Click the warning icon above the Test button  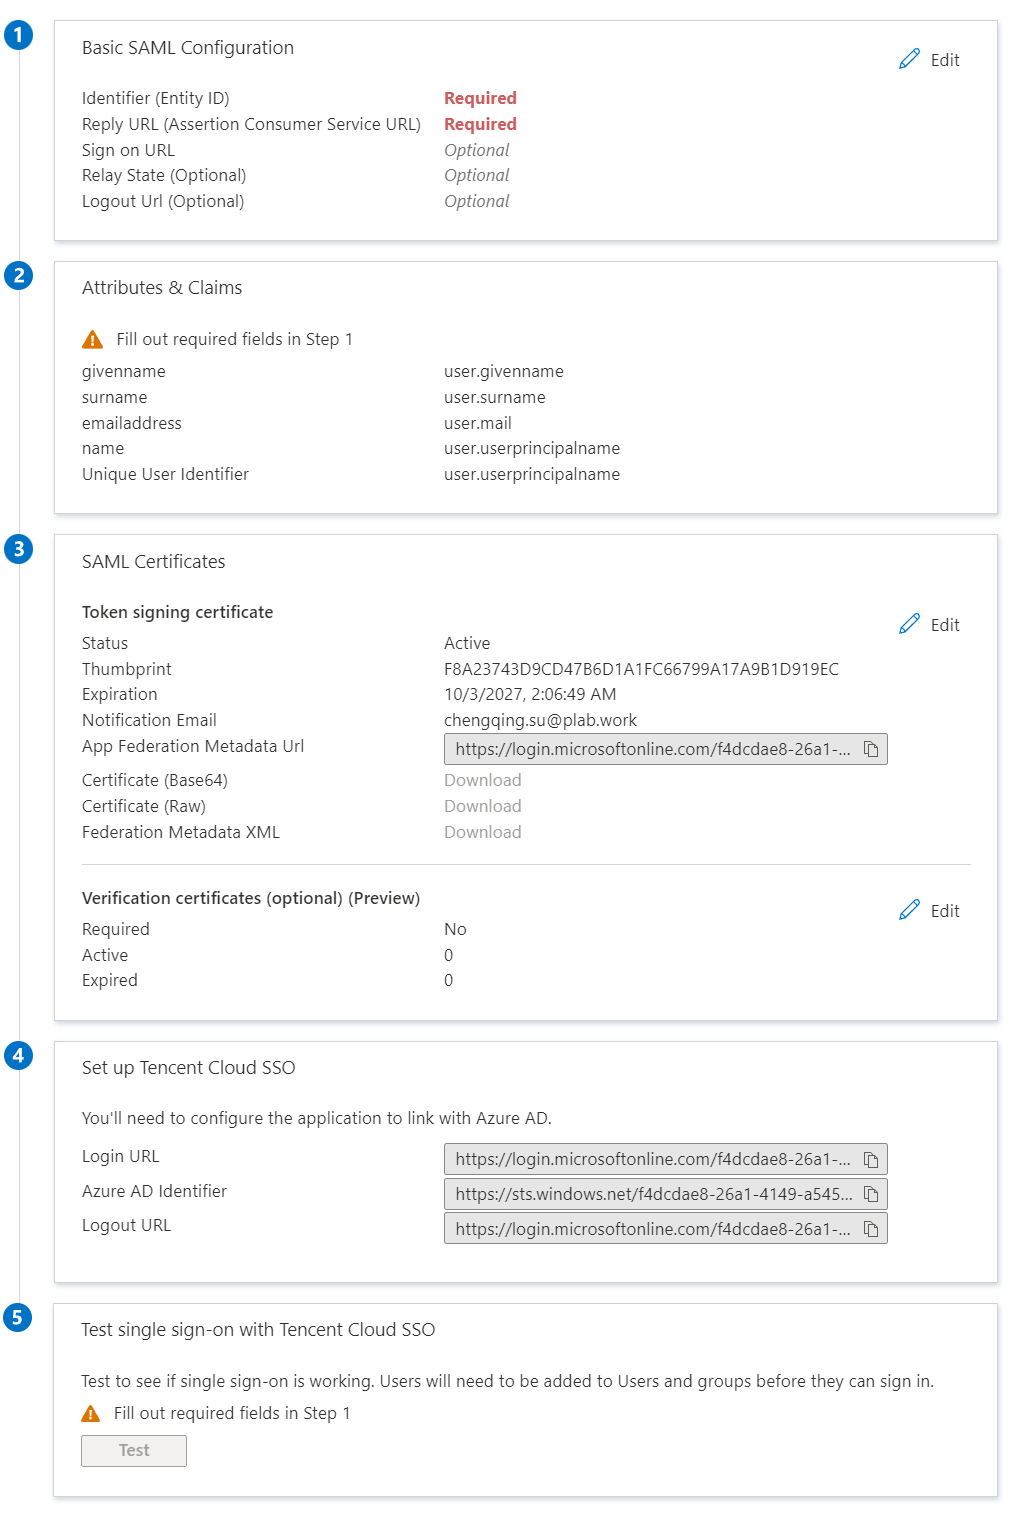[91, 1412]
